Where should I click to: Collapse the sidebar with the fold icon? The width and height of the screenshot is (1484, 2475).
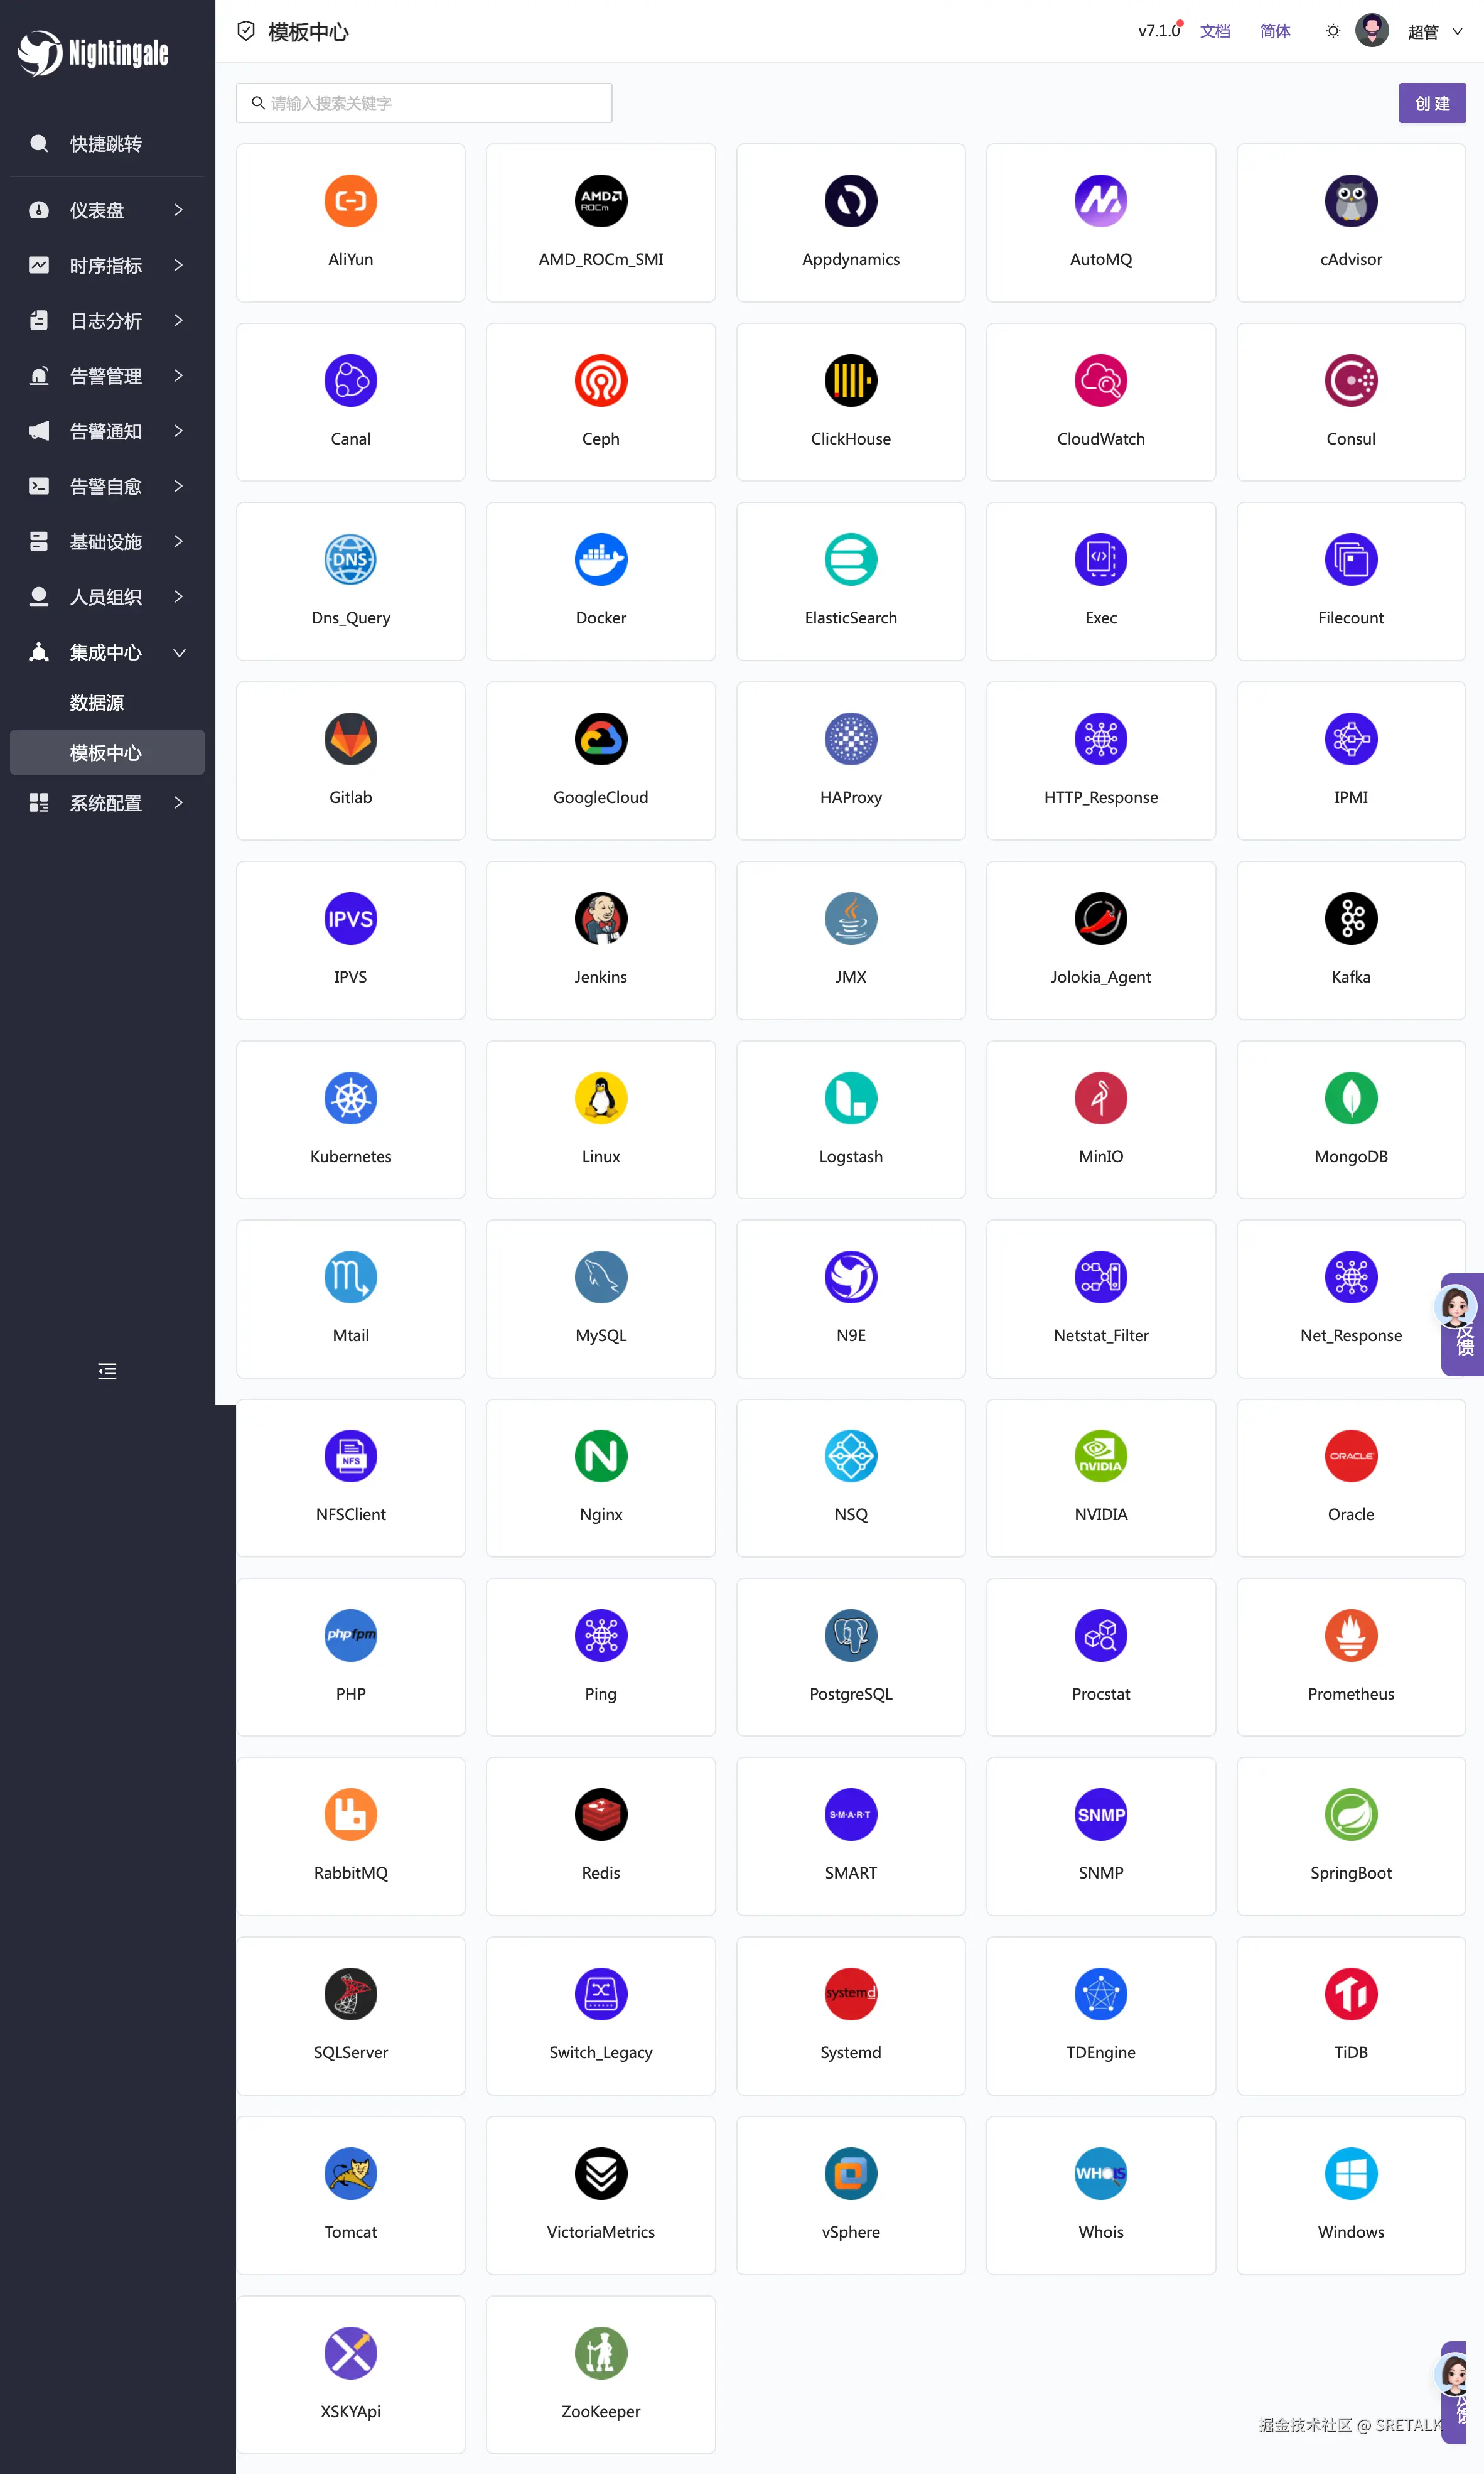coord(107,1371)
